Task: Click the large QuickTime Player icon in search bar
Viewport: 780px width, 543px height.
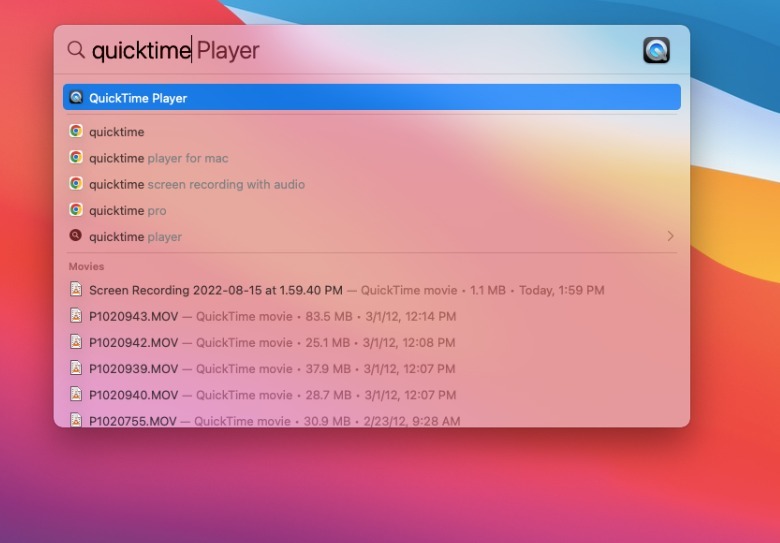Action: (x=656, y=50)
